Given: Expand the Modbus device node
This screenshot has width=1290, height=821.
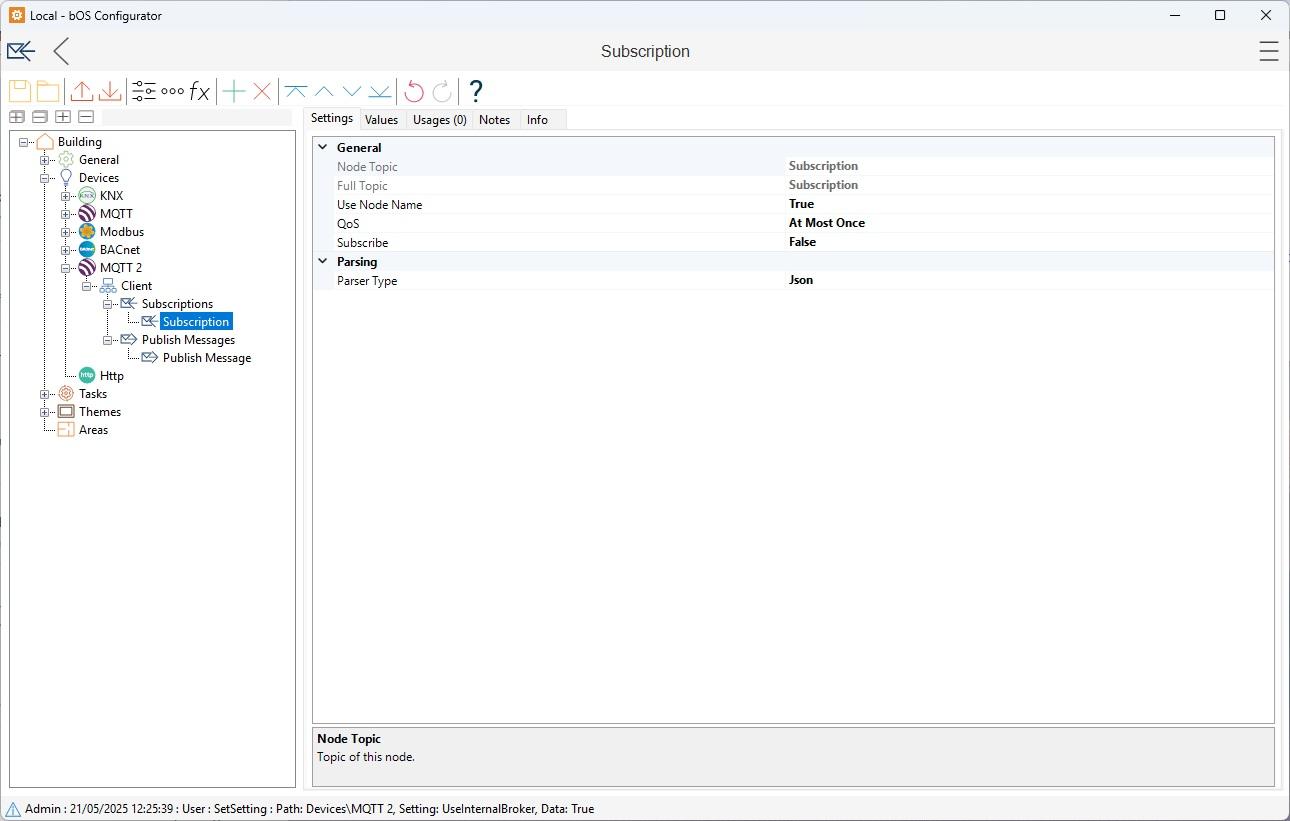Looking at the screenshot, I should tap(66, 232).
